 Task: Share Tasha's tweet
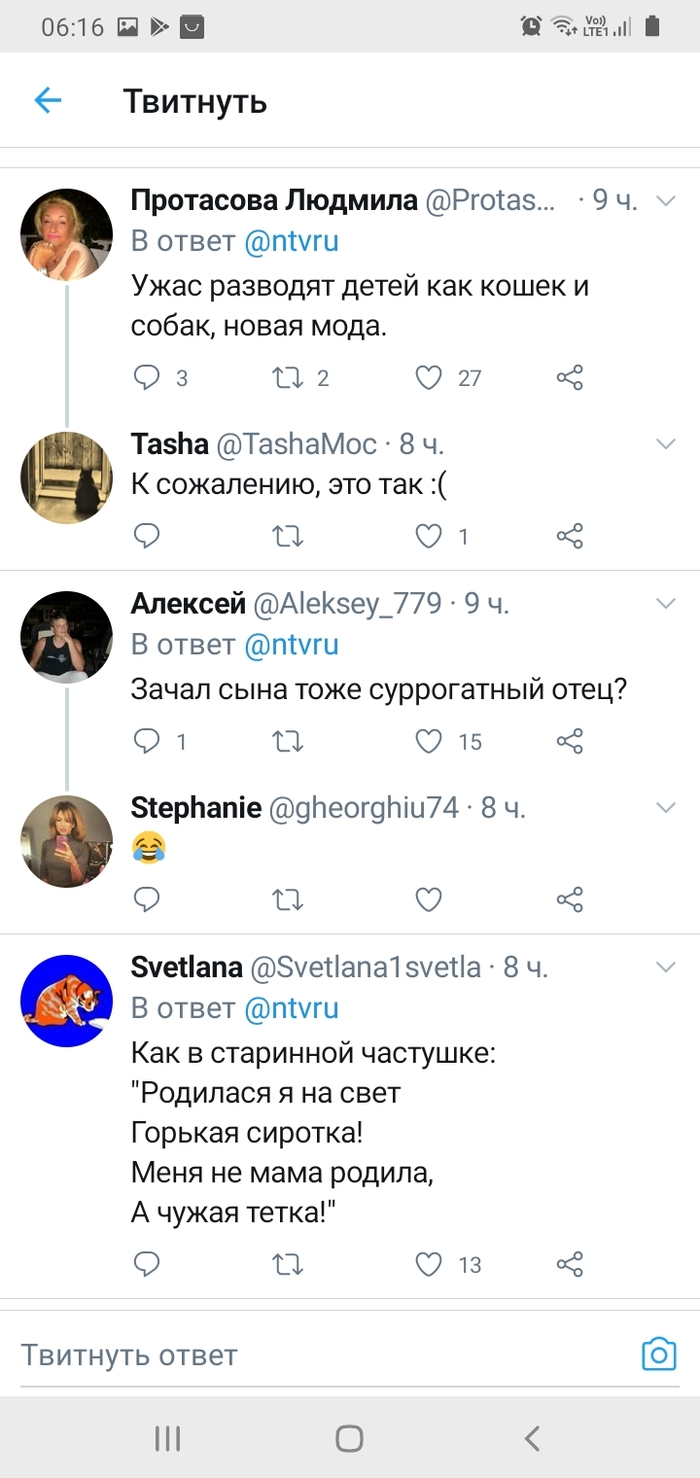point(570,537)
